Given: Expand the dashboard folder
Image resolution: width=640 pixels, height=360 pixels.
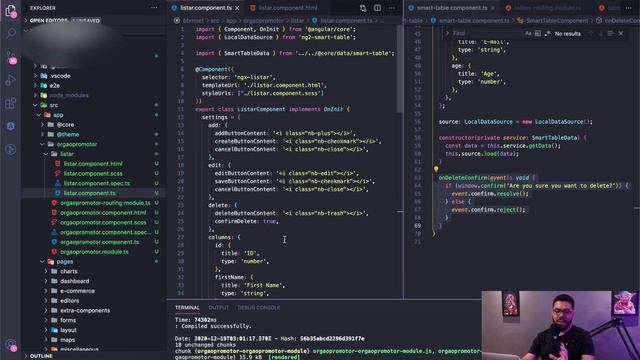Looking at the screenshot, I should [75, 281].
